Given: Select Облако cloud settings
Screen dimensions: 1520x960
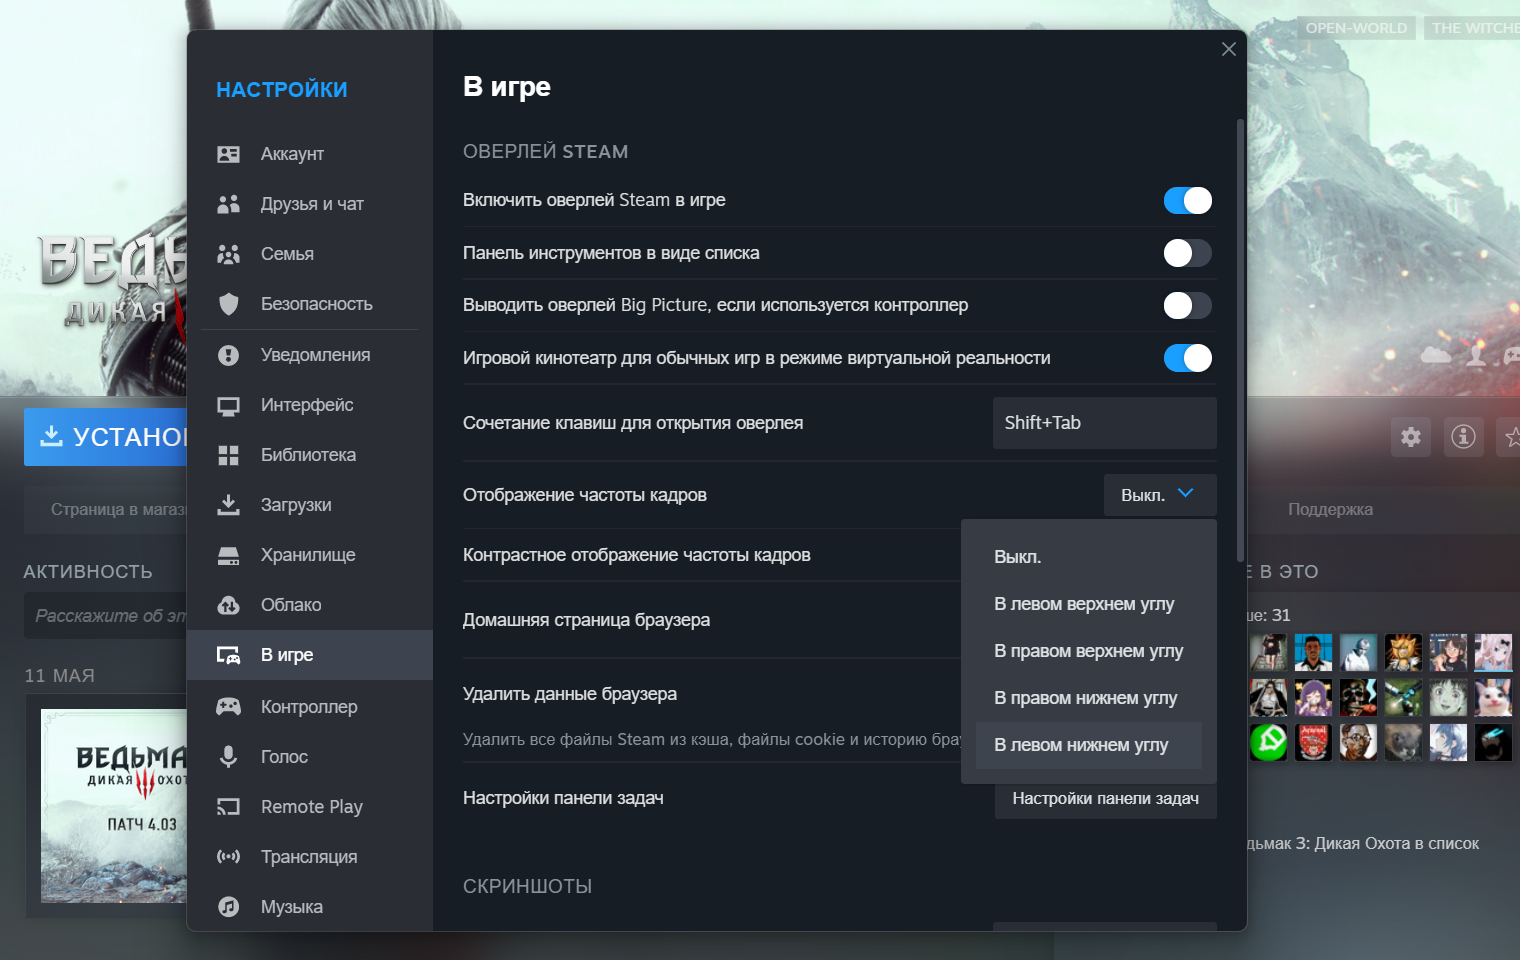Looking at the screenshot, I should click(x=310, y=605).
